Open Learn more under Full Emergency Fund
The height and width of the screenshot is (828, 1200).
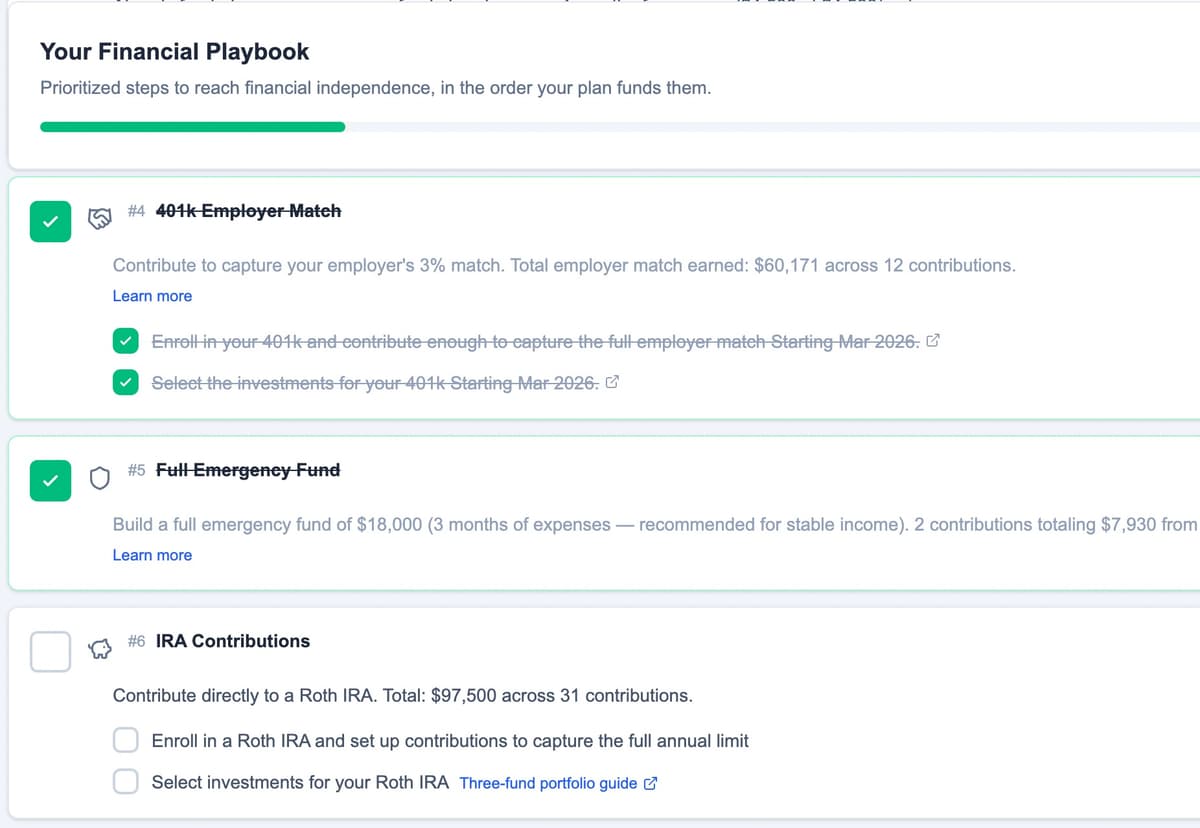click(x=152, y=554)
